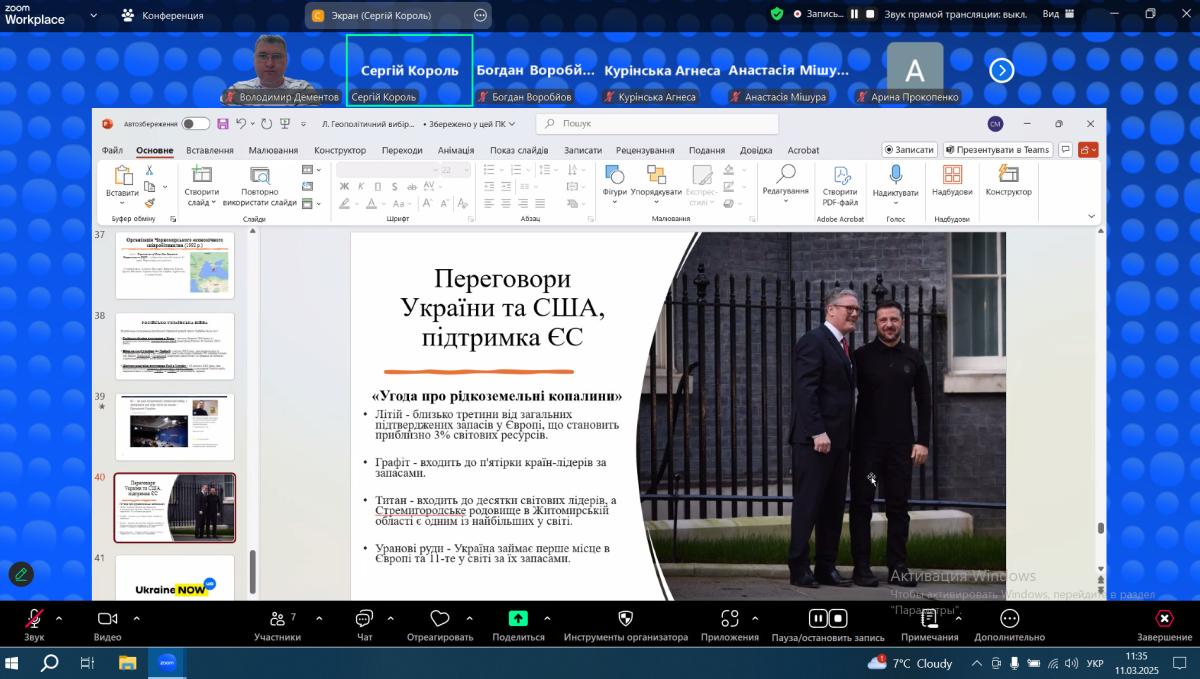
Task: Select slide 39 thumbnail
Action: [175, 426]
